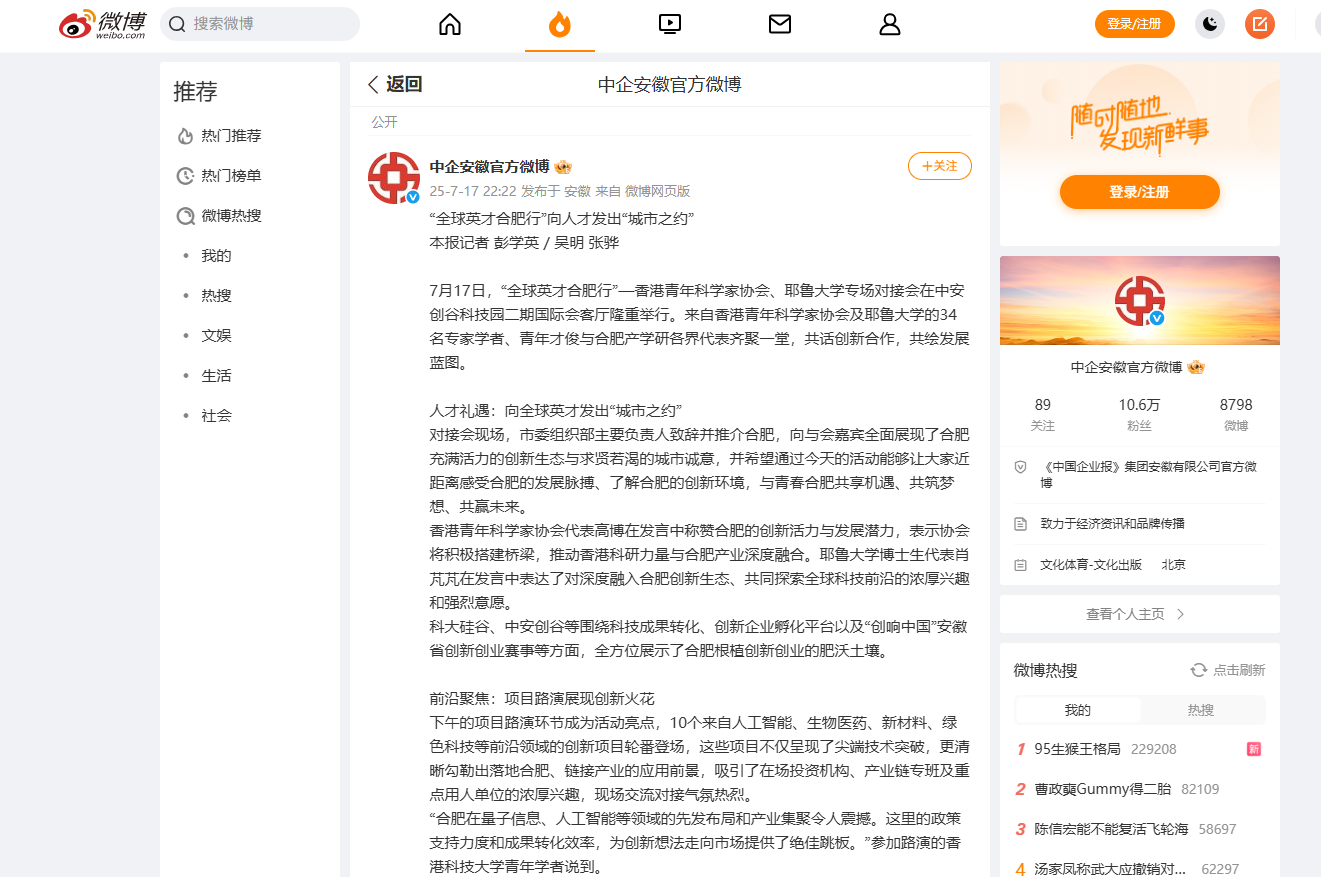Click the 公开 visibility label
1321x877 pixels.
coord(385,122)
